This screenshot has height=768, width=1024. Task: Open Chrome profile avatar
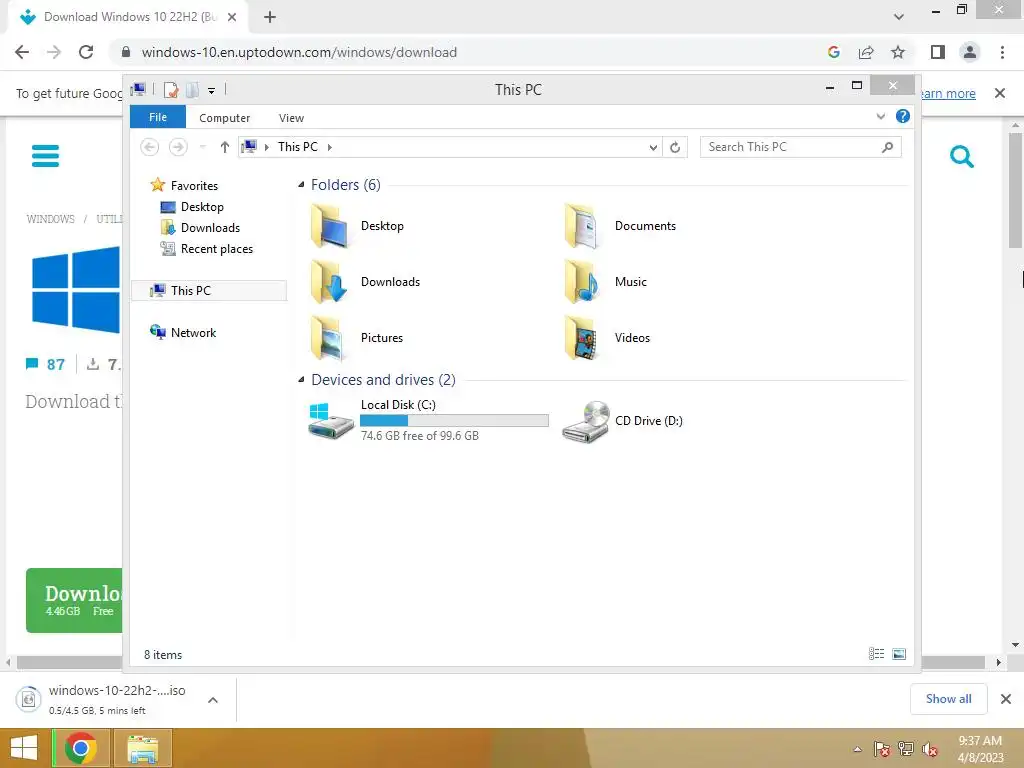point(970,52)
